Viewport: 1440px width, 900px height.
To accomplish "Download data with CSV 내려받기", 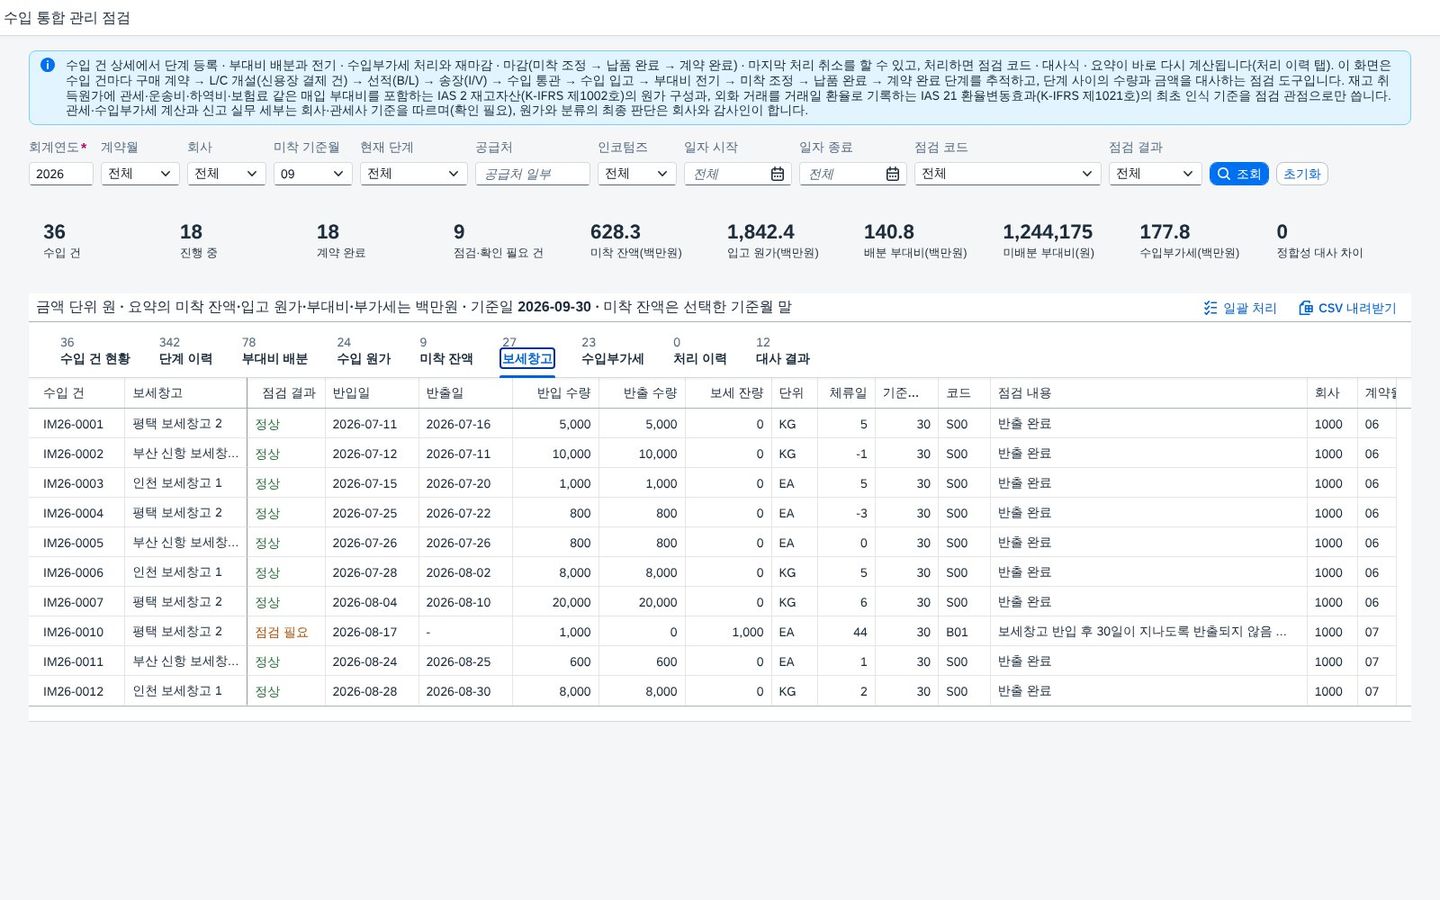I will (1347, 308).
